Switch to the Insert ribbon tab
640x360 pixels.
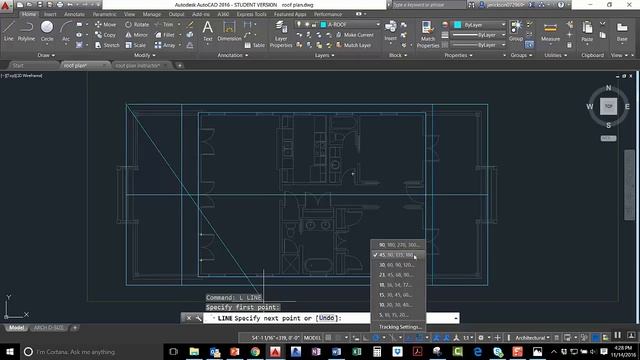50,14
